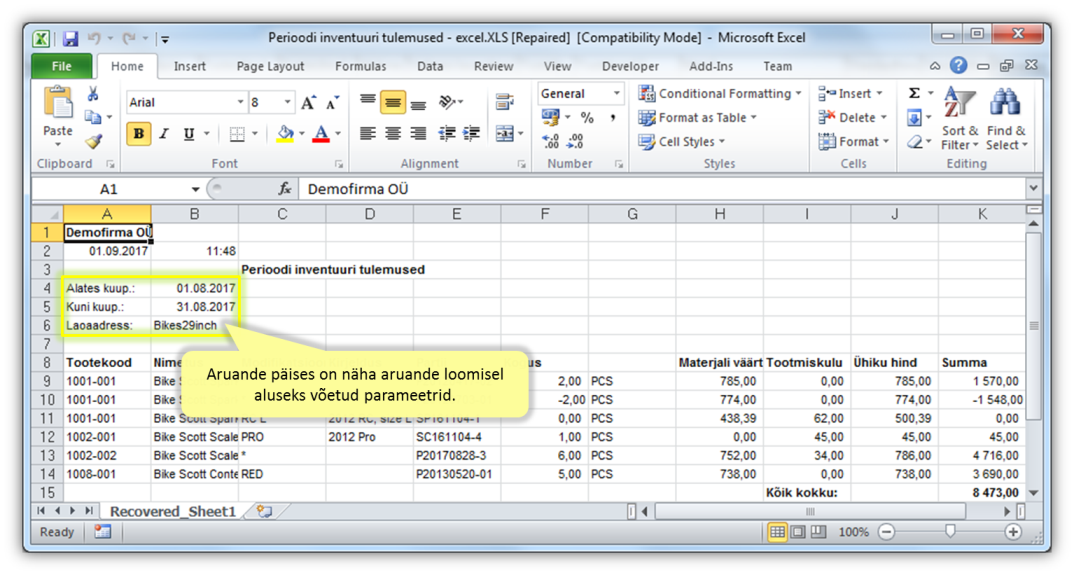The width and height of the screenshot is (1074, 575).
Task: Open Sort & Filter menu
Action: pos(959,119)
